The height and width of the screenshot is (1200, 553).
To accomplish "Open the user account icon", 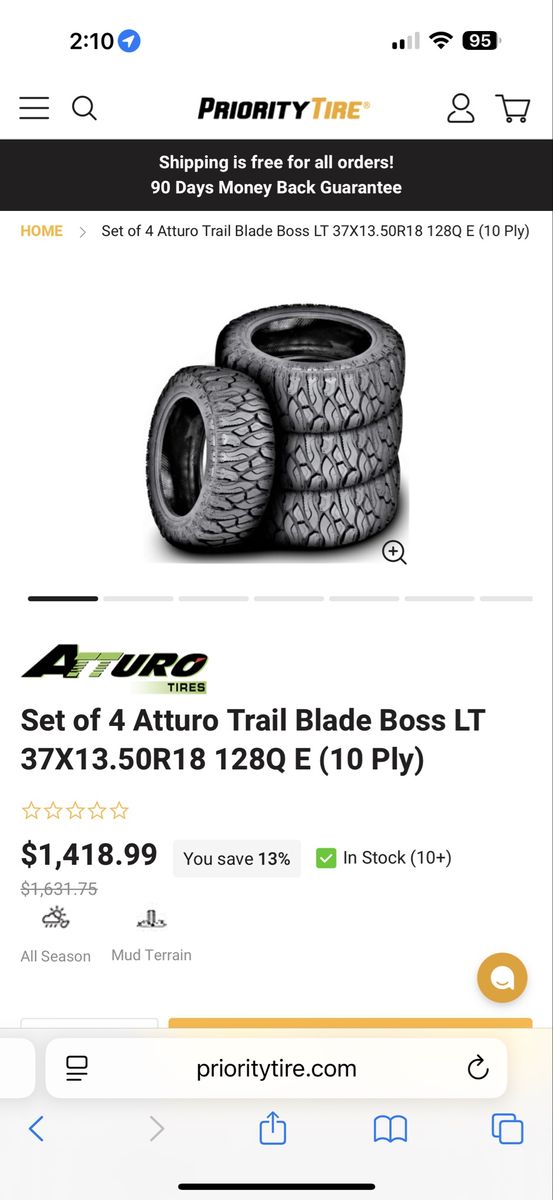I will coord(461,108).
